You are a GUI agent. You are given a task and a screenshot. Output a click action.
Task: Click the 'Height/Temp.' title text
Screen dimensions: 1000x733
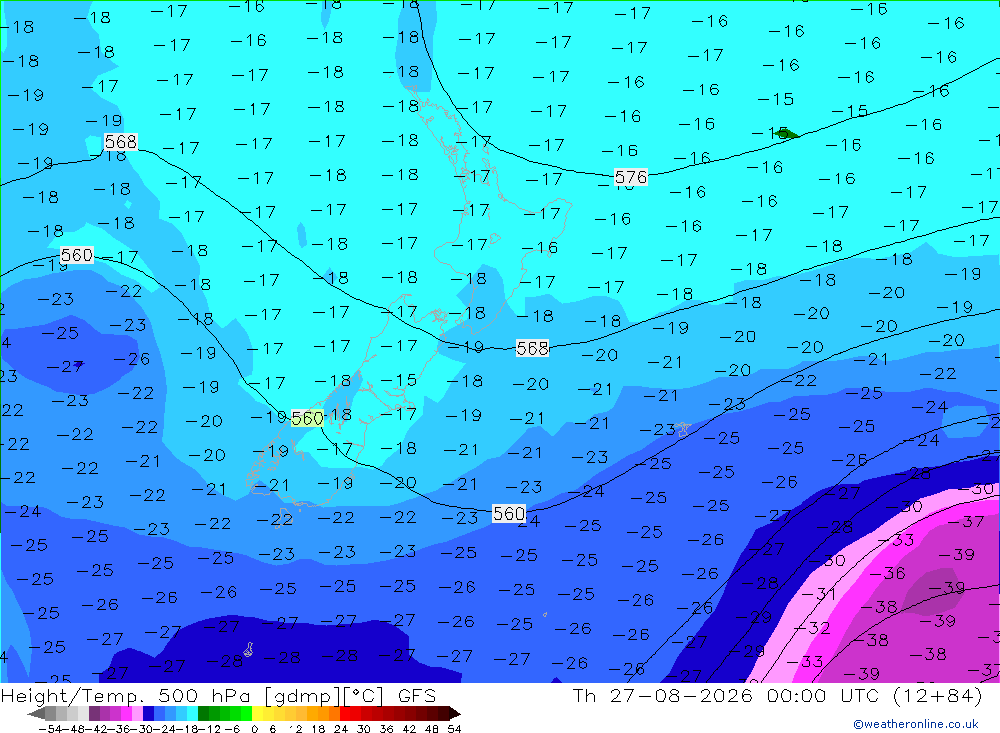tap(73, 696)
